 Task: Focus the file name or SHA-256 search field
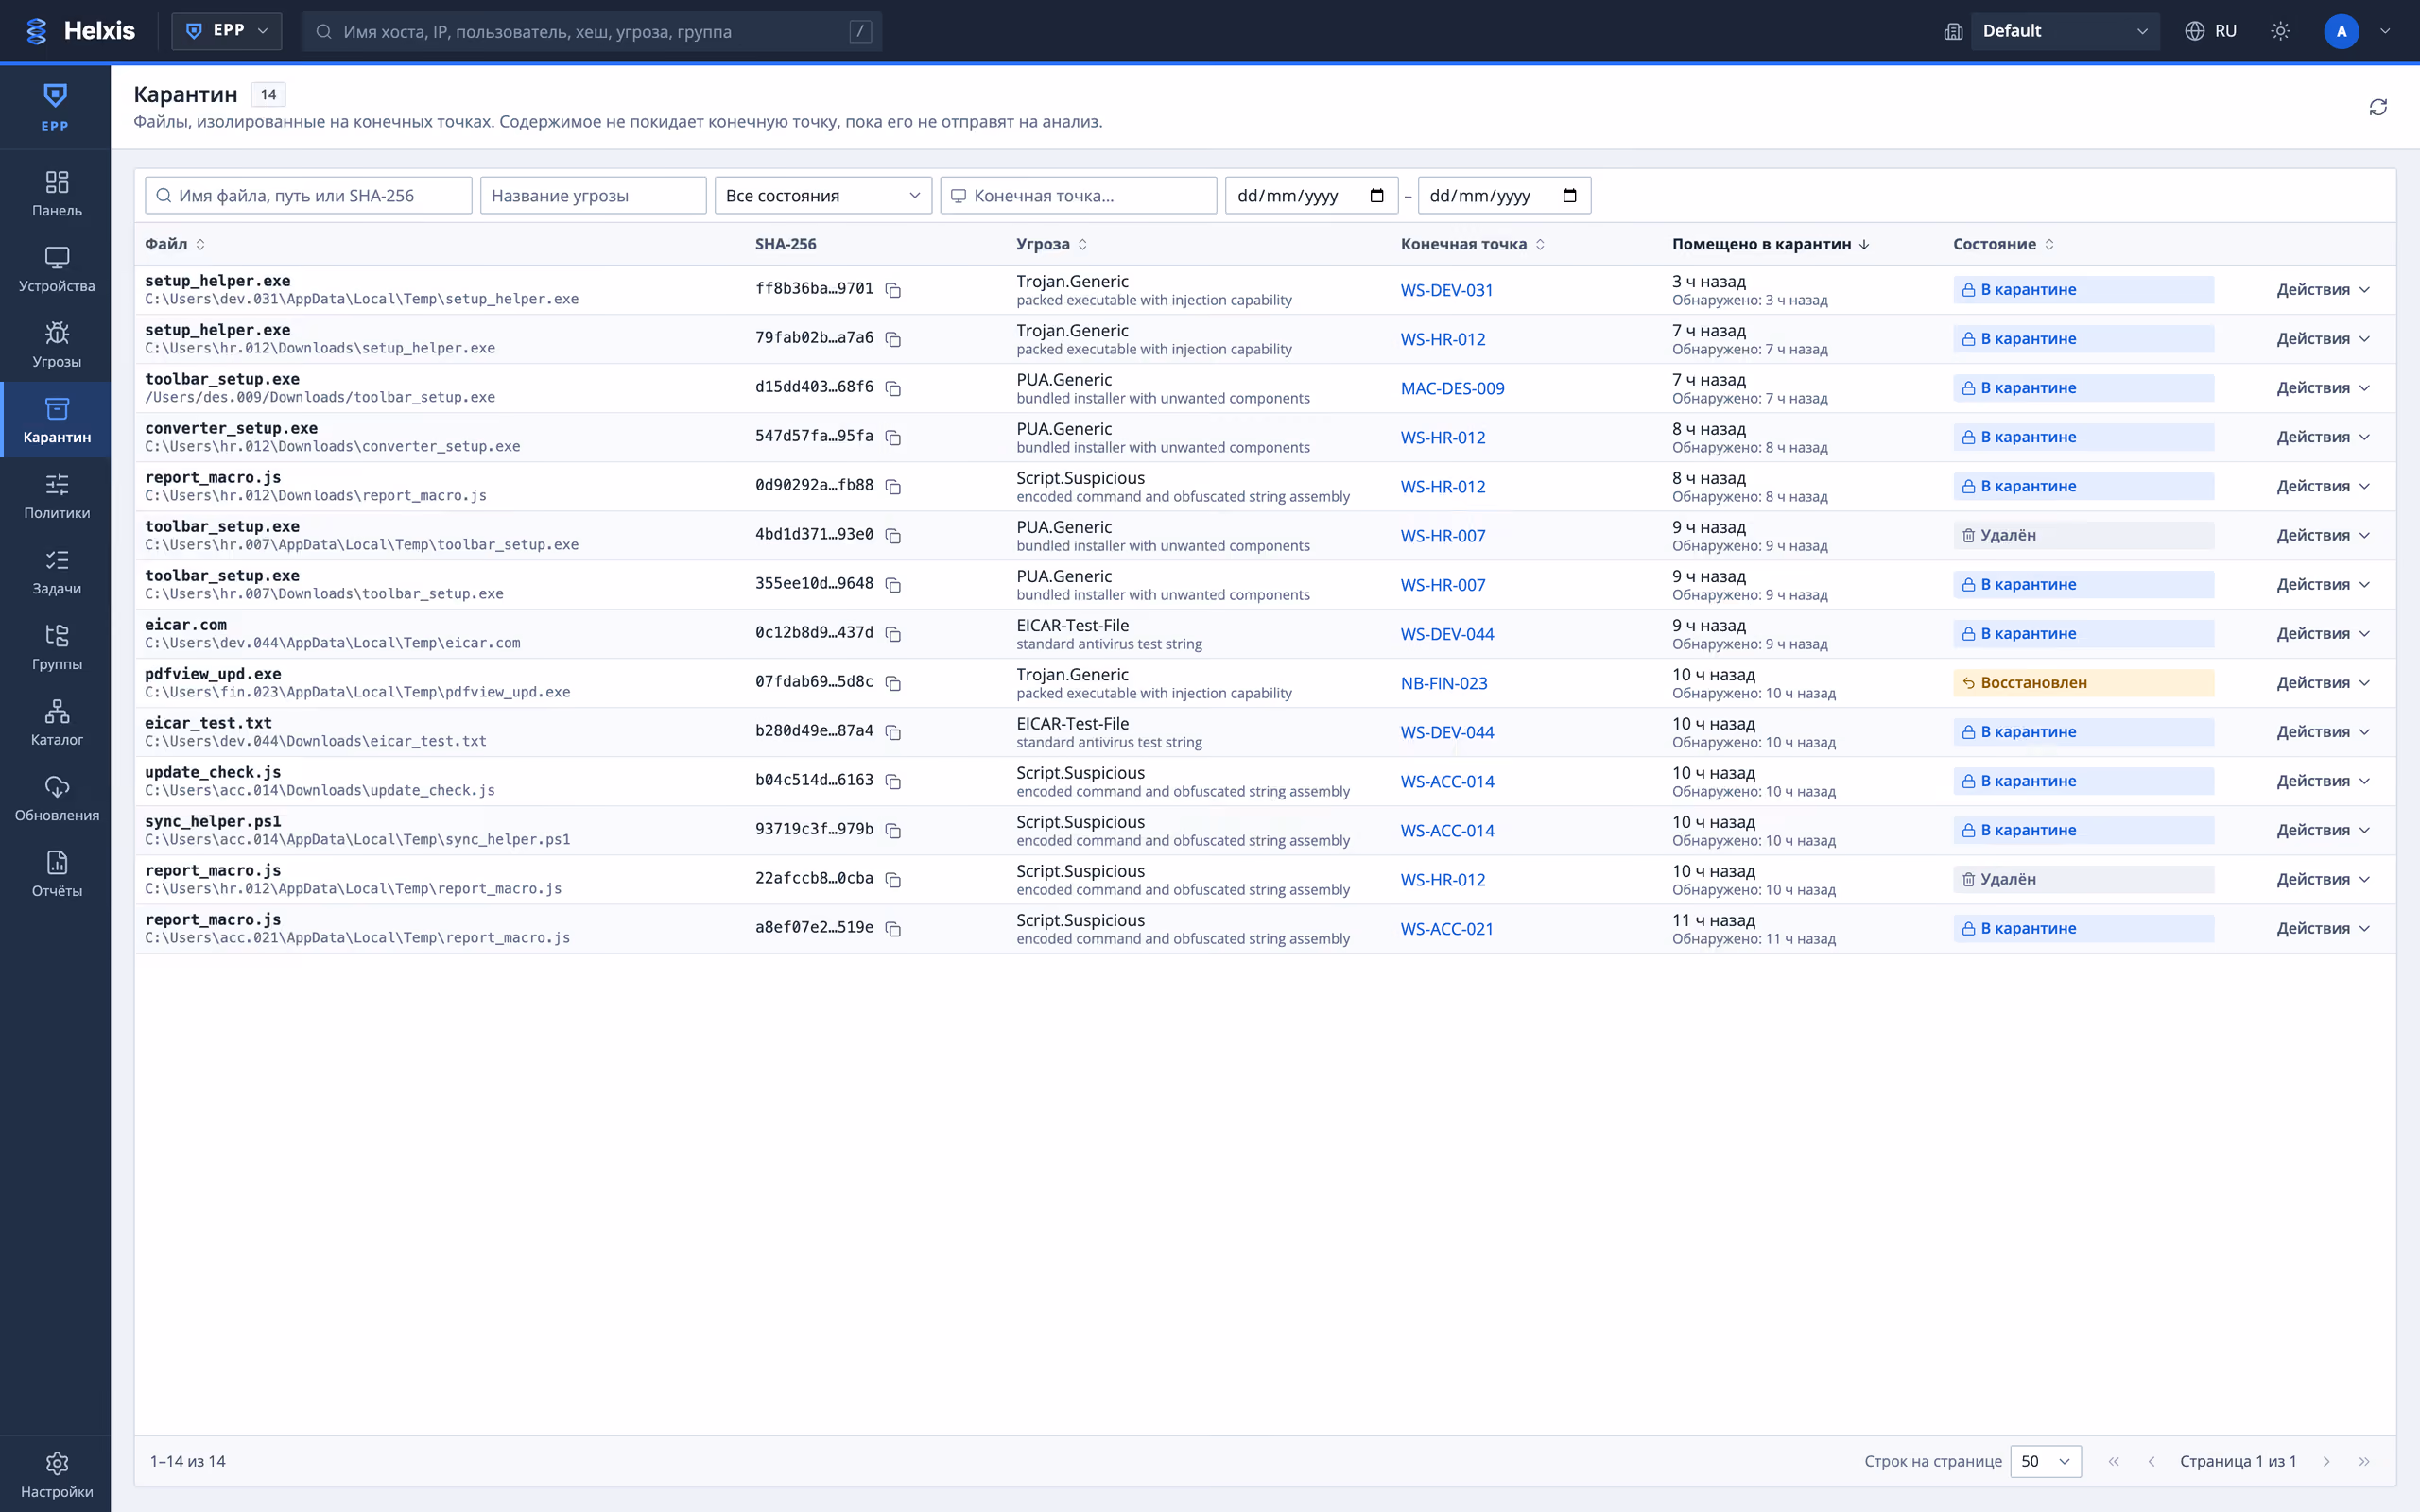[308, 195]
